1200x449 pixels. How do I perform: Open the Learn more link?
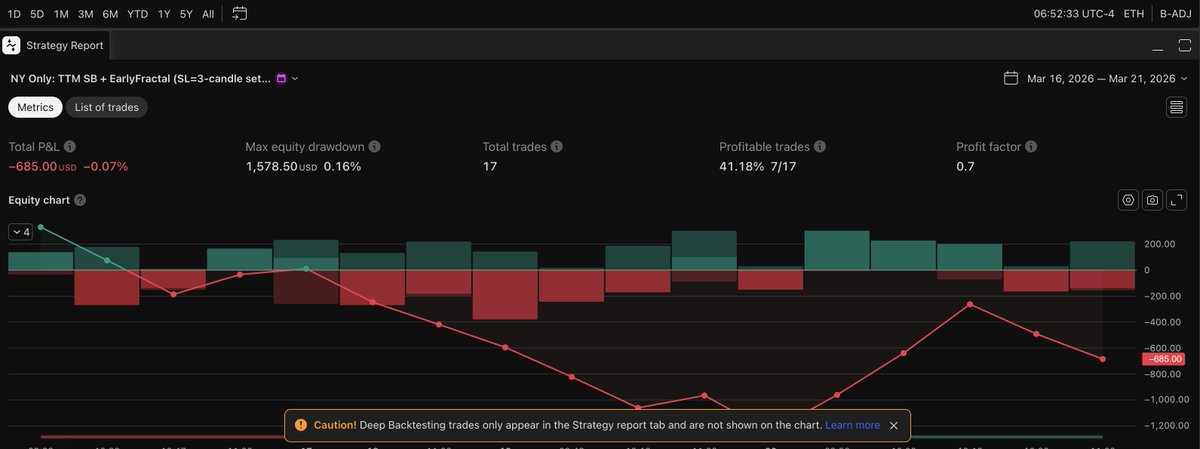click(852, 425)
